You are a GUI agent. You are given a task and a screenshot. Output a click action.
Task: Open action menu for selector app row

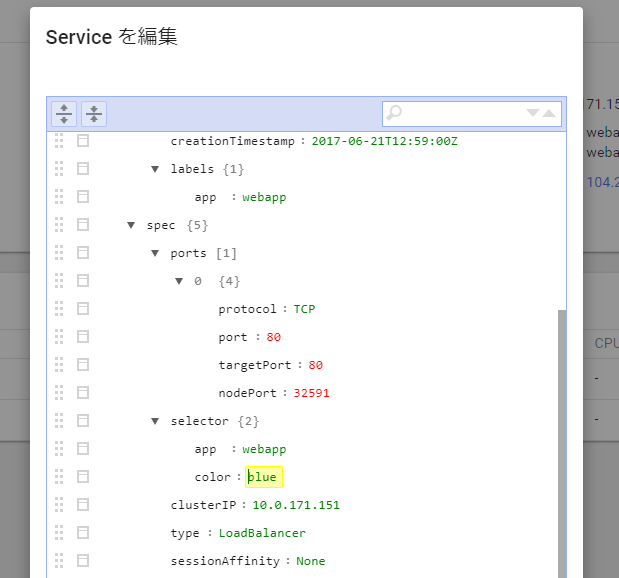click(x=83, y=449)
